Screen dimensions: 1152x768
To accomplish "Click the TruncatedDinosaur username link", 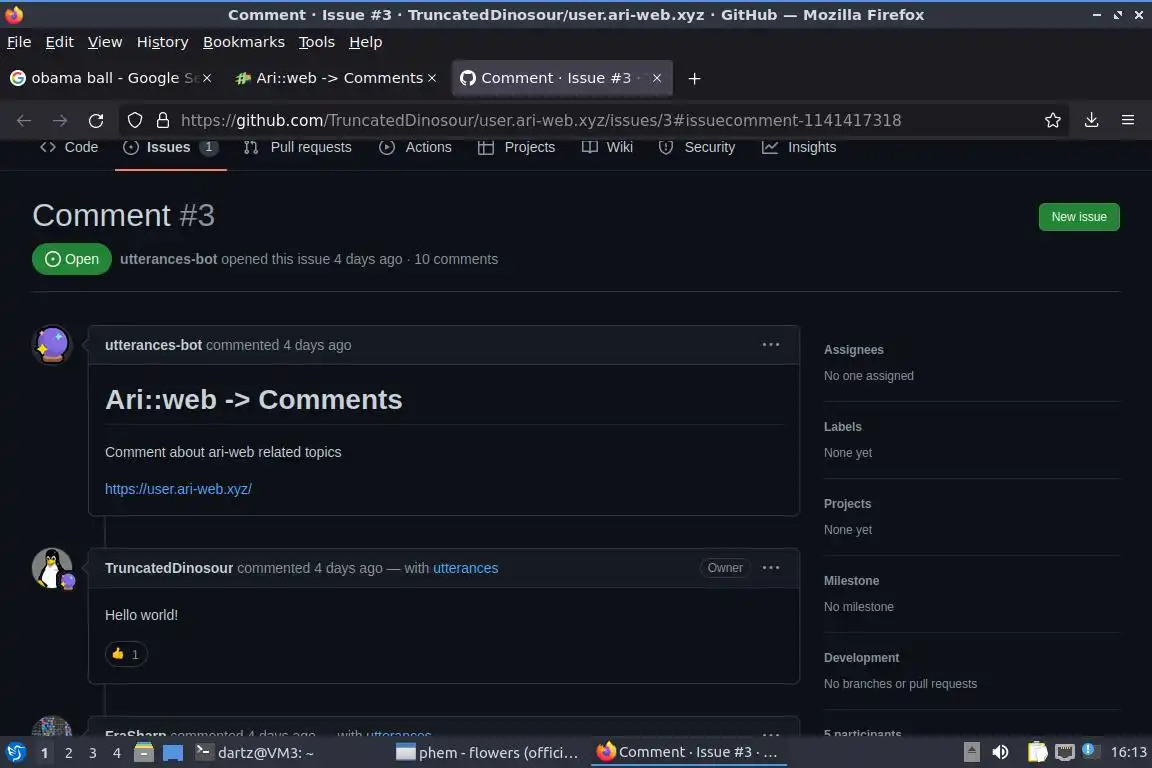I will coord(169,568).
